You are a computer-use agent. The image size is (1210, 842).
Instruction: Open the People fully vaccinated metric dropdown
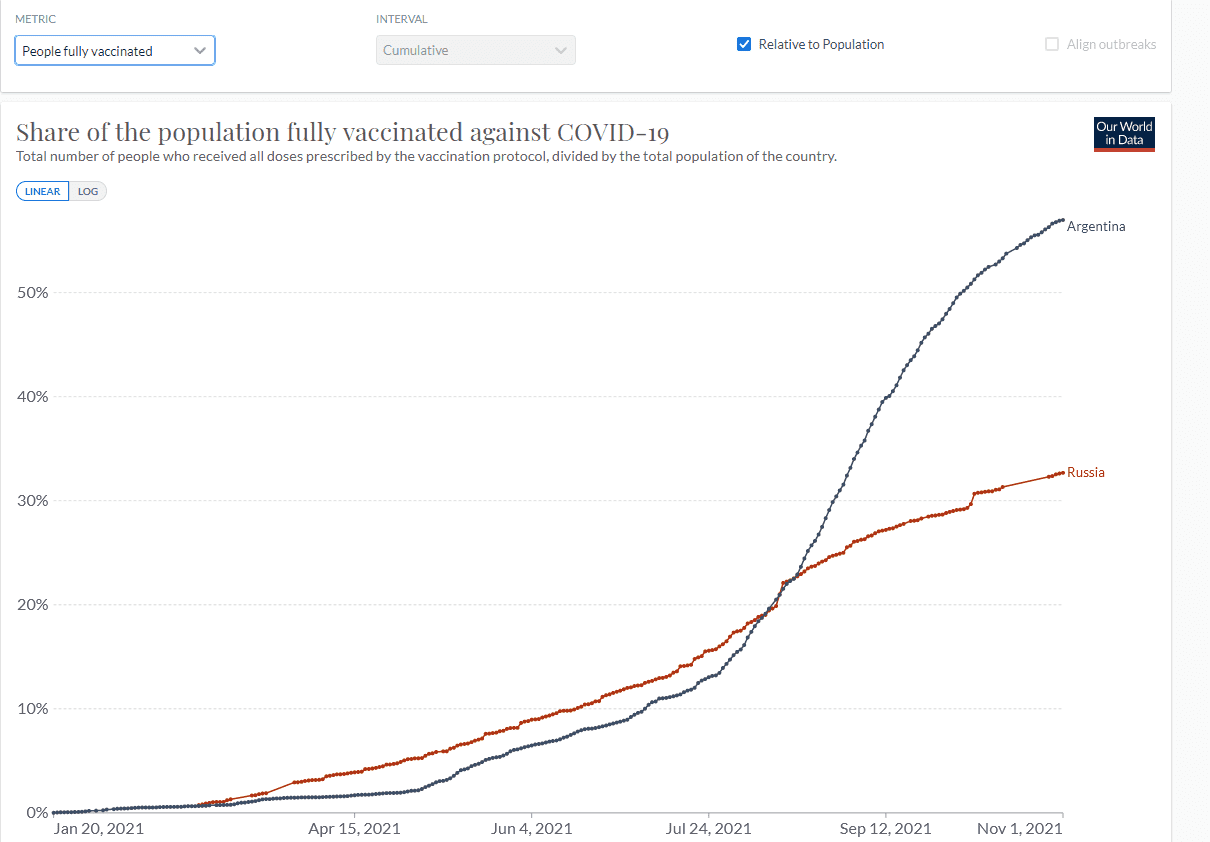[x=115, y=51]
